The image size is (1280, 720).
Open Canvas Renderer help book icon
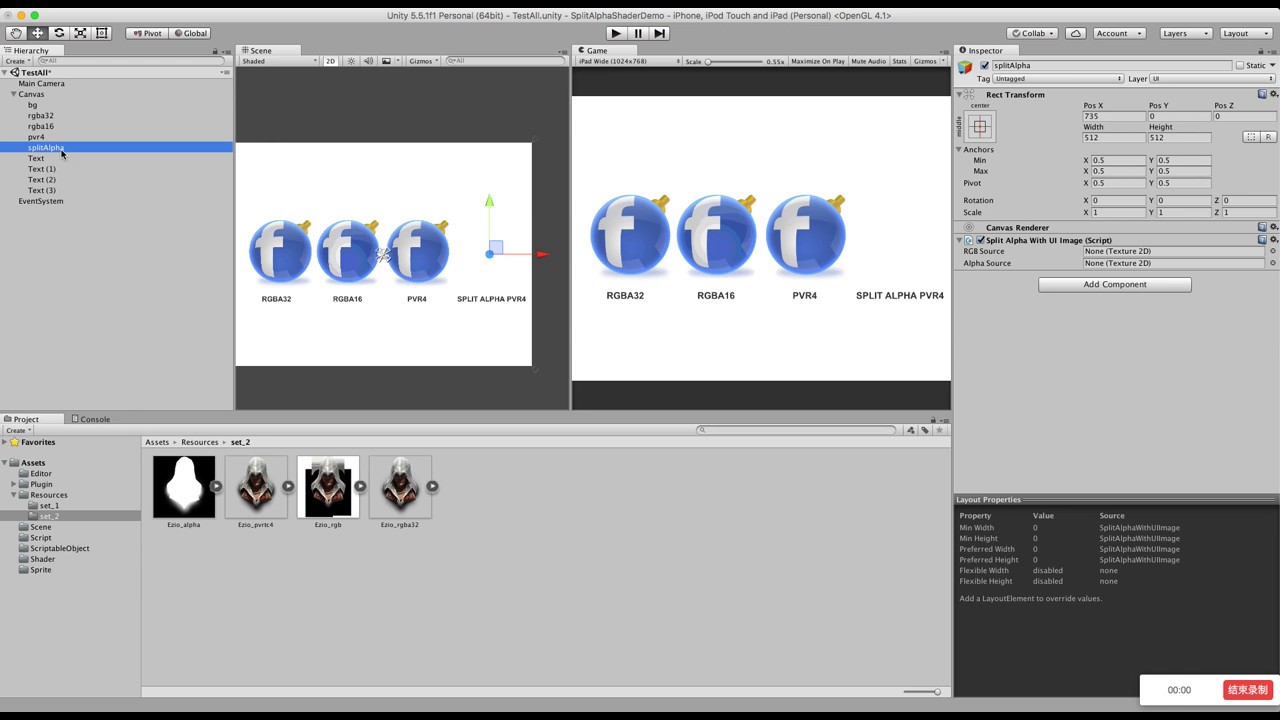tap(1262, 227)
